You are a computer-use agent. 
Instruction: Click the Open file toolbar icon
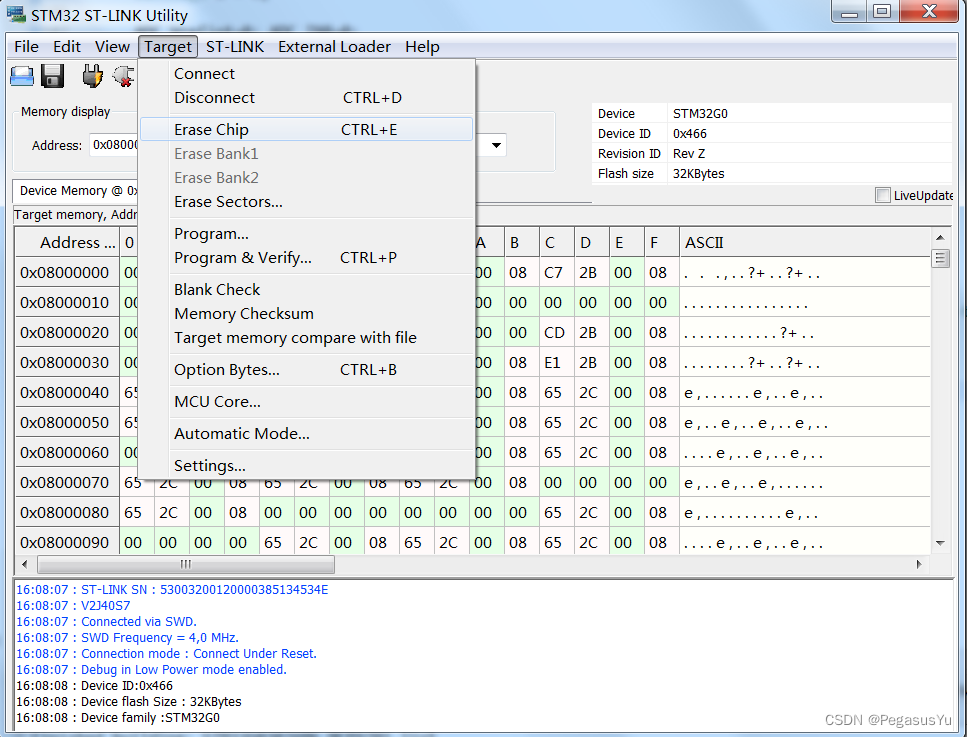(22, 76)
